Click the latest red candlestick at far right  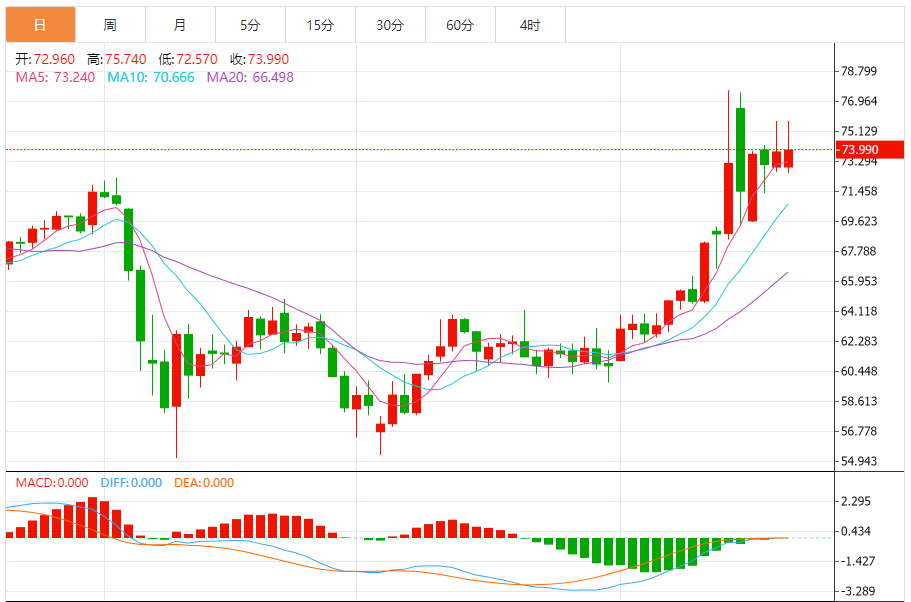(x=788, y=158)
